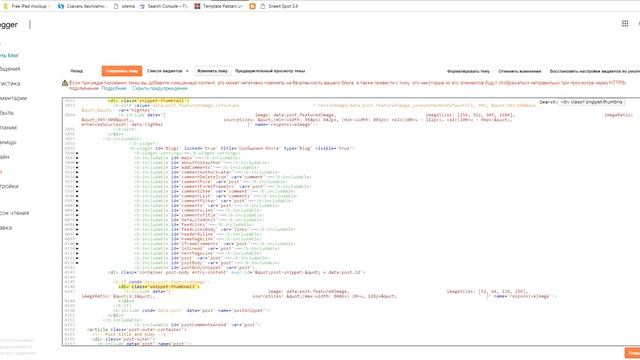
Task: Open the orange Blogger bookmark icon
Action: 252,6
